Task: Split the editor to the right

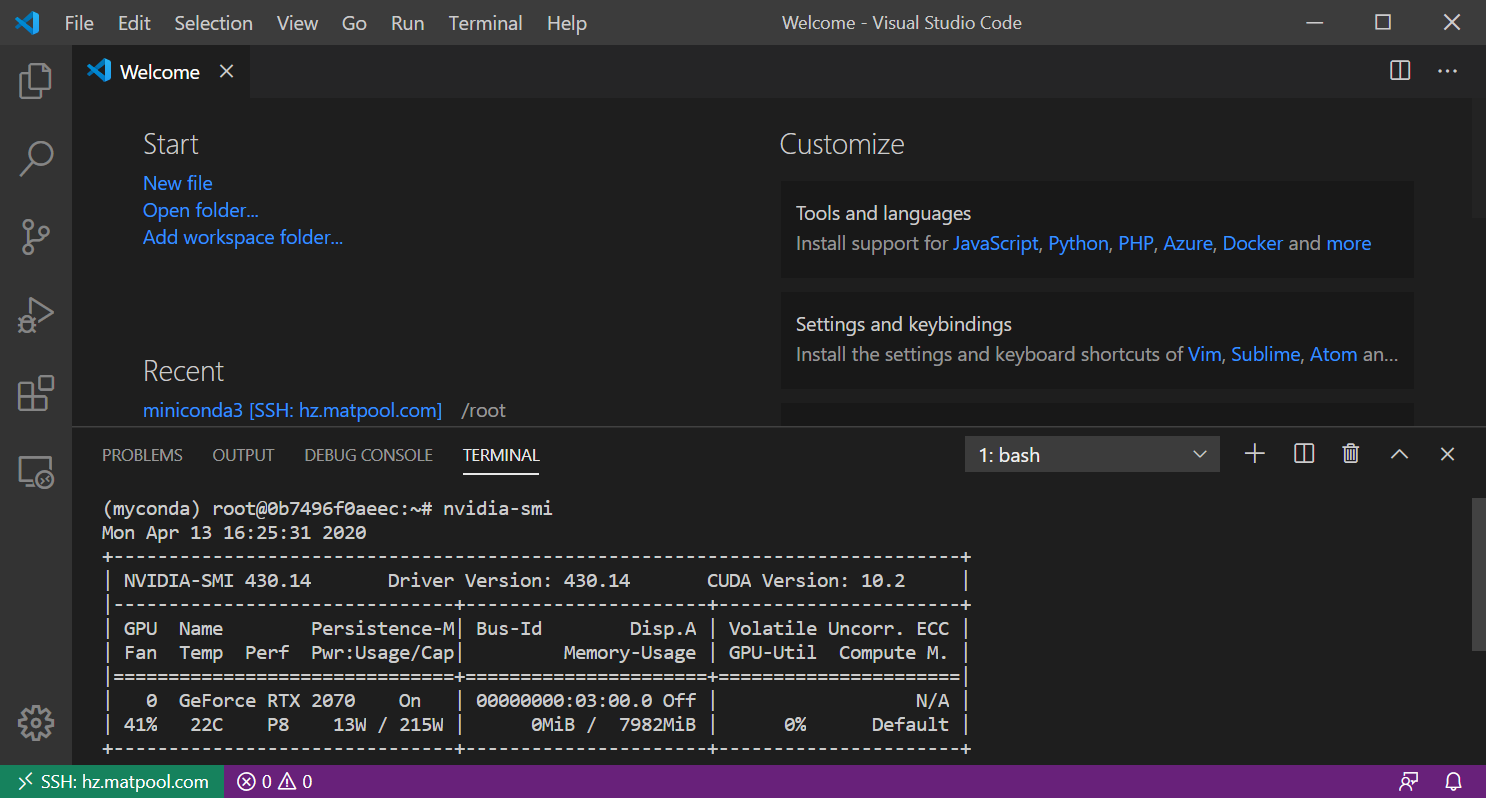Action: (1400, 71)
